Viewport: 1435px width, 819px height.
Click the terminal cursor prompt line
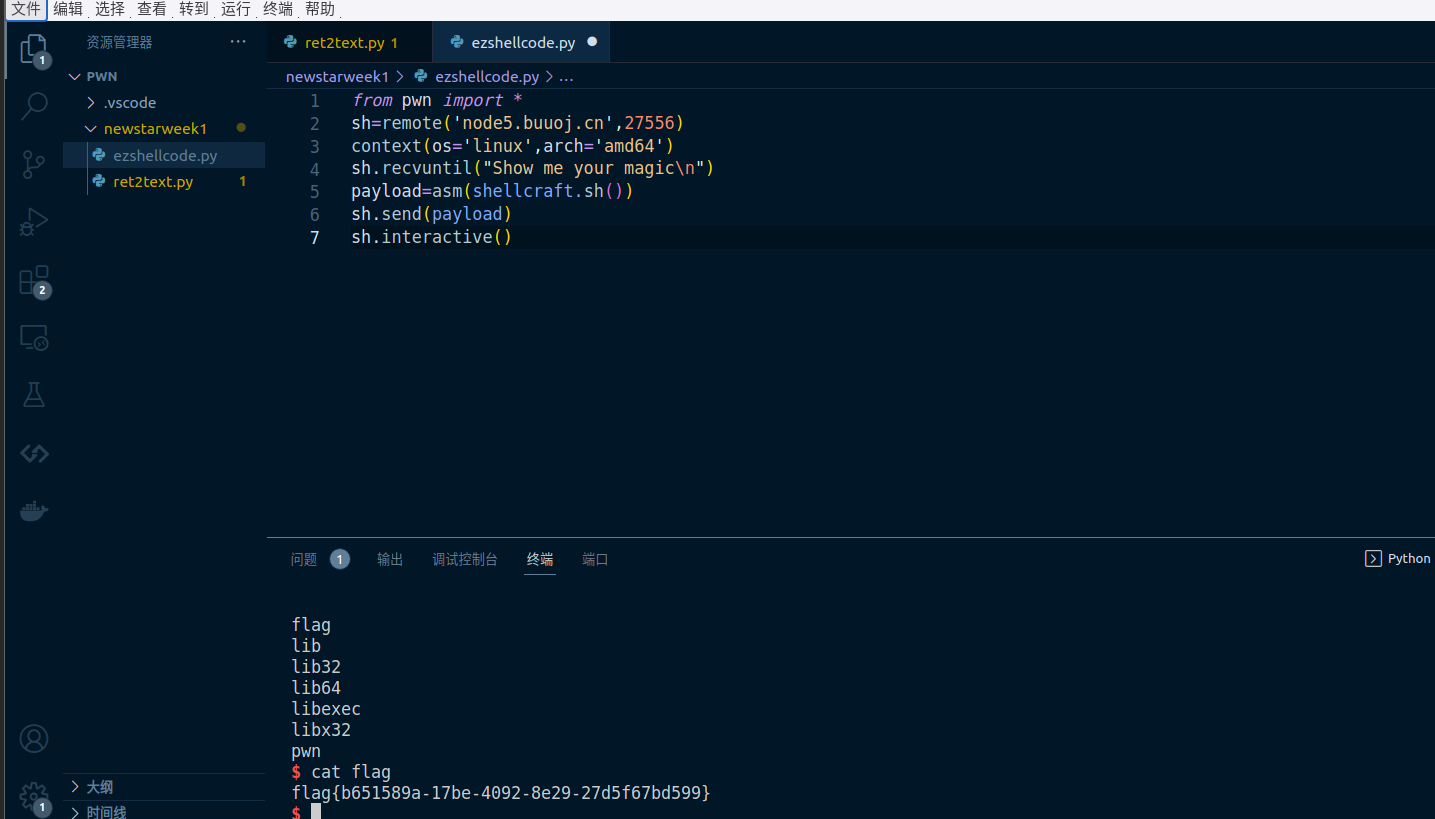tap(306, 812)
